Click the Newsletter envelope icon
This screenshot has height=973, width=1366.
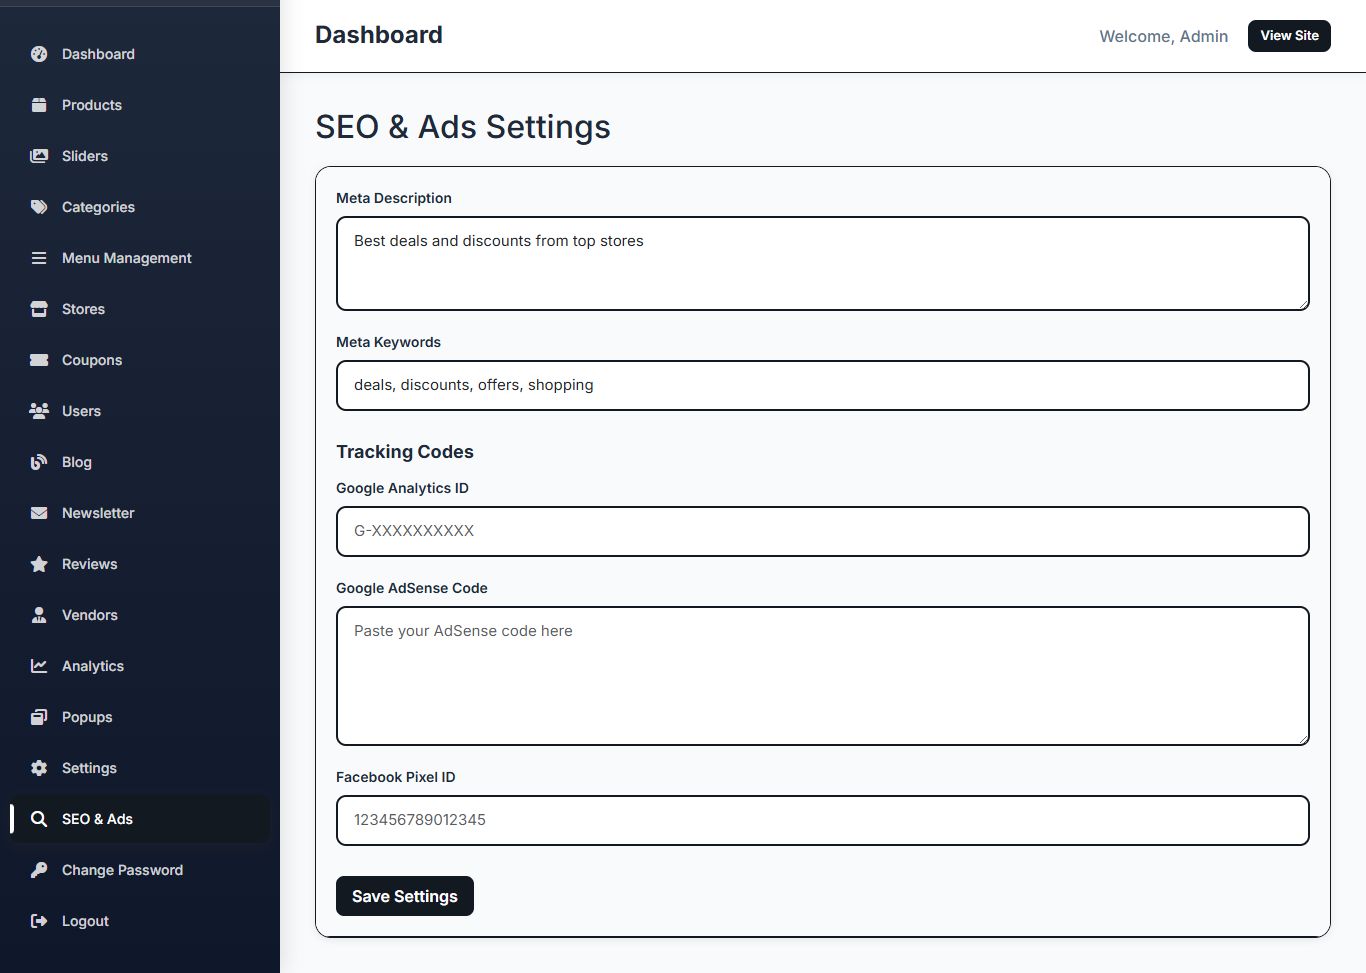coord(39,513)
